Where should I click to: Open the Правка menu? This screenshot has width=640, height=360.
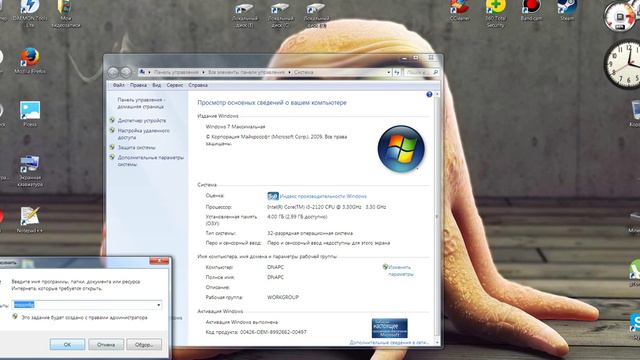tap(138, 85)
